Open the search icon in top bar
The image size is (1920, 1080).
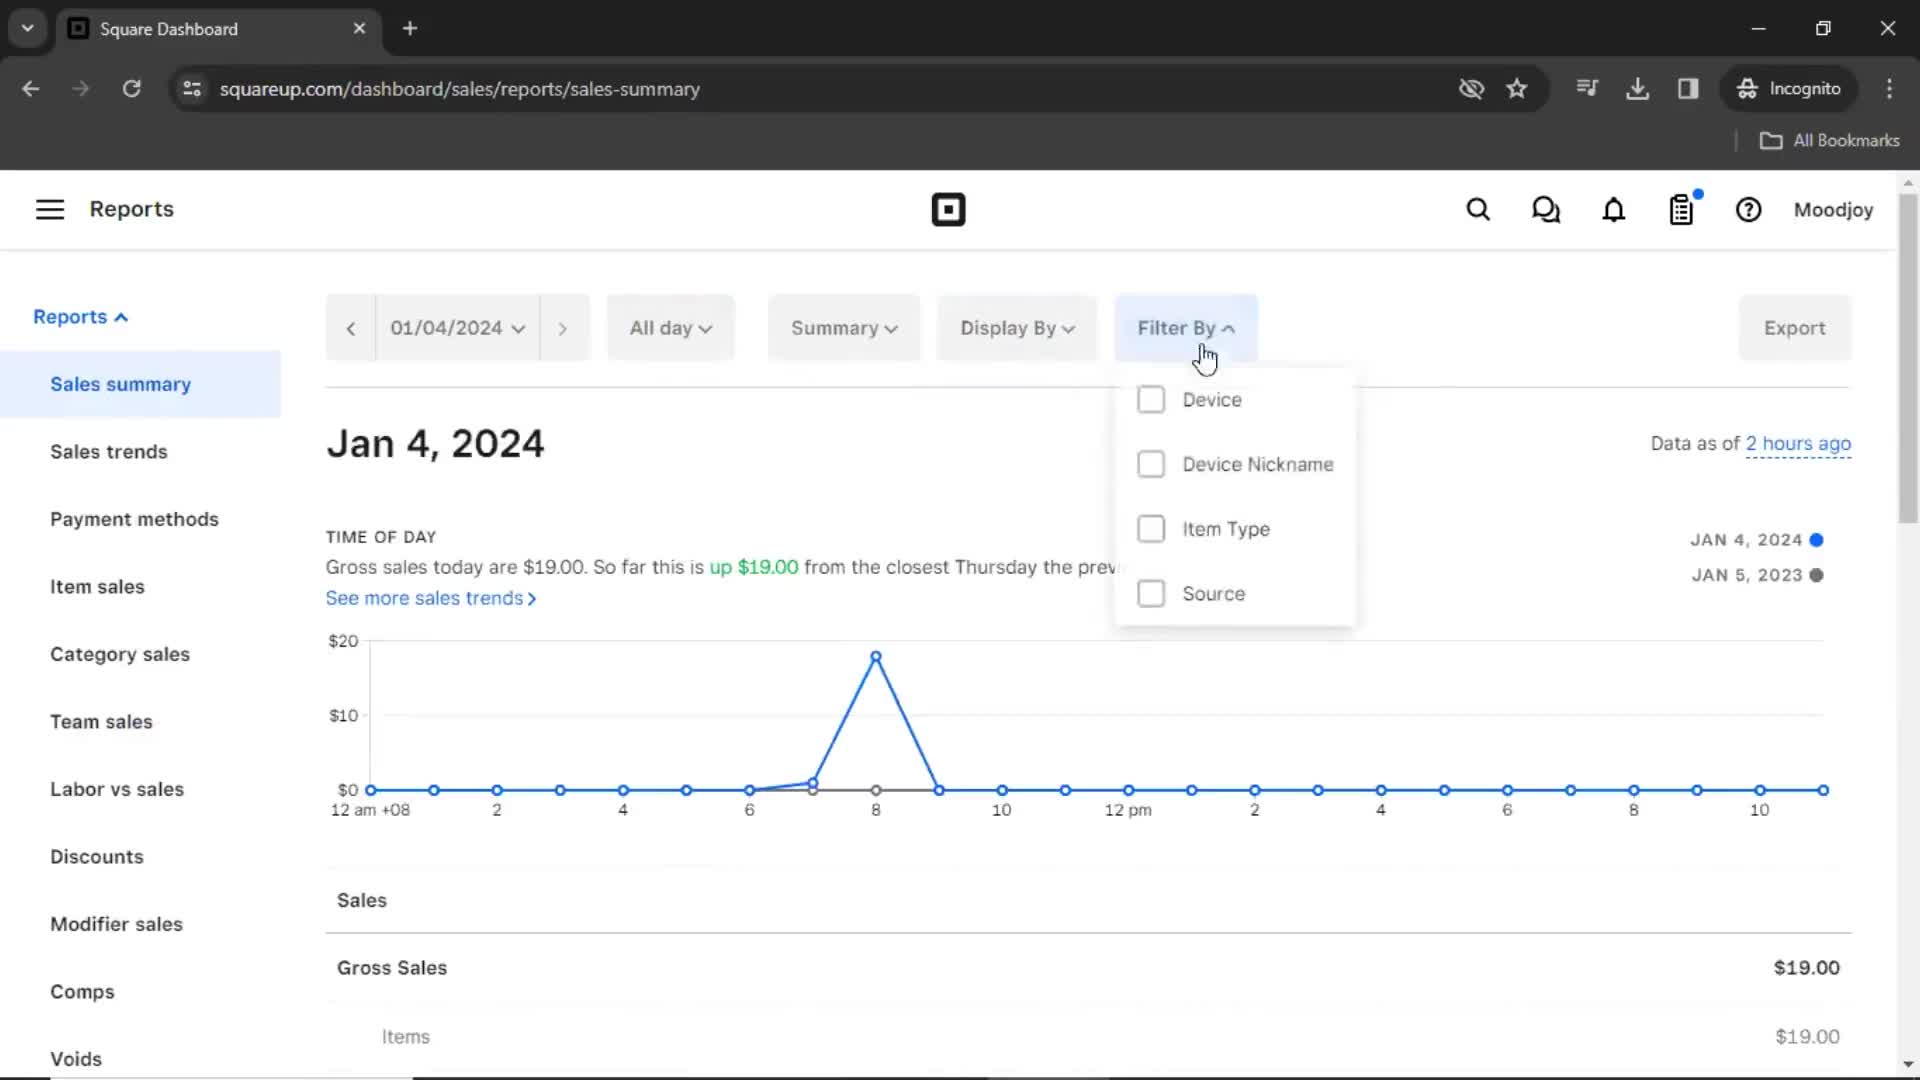click(x=1478, y=210)
